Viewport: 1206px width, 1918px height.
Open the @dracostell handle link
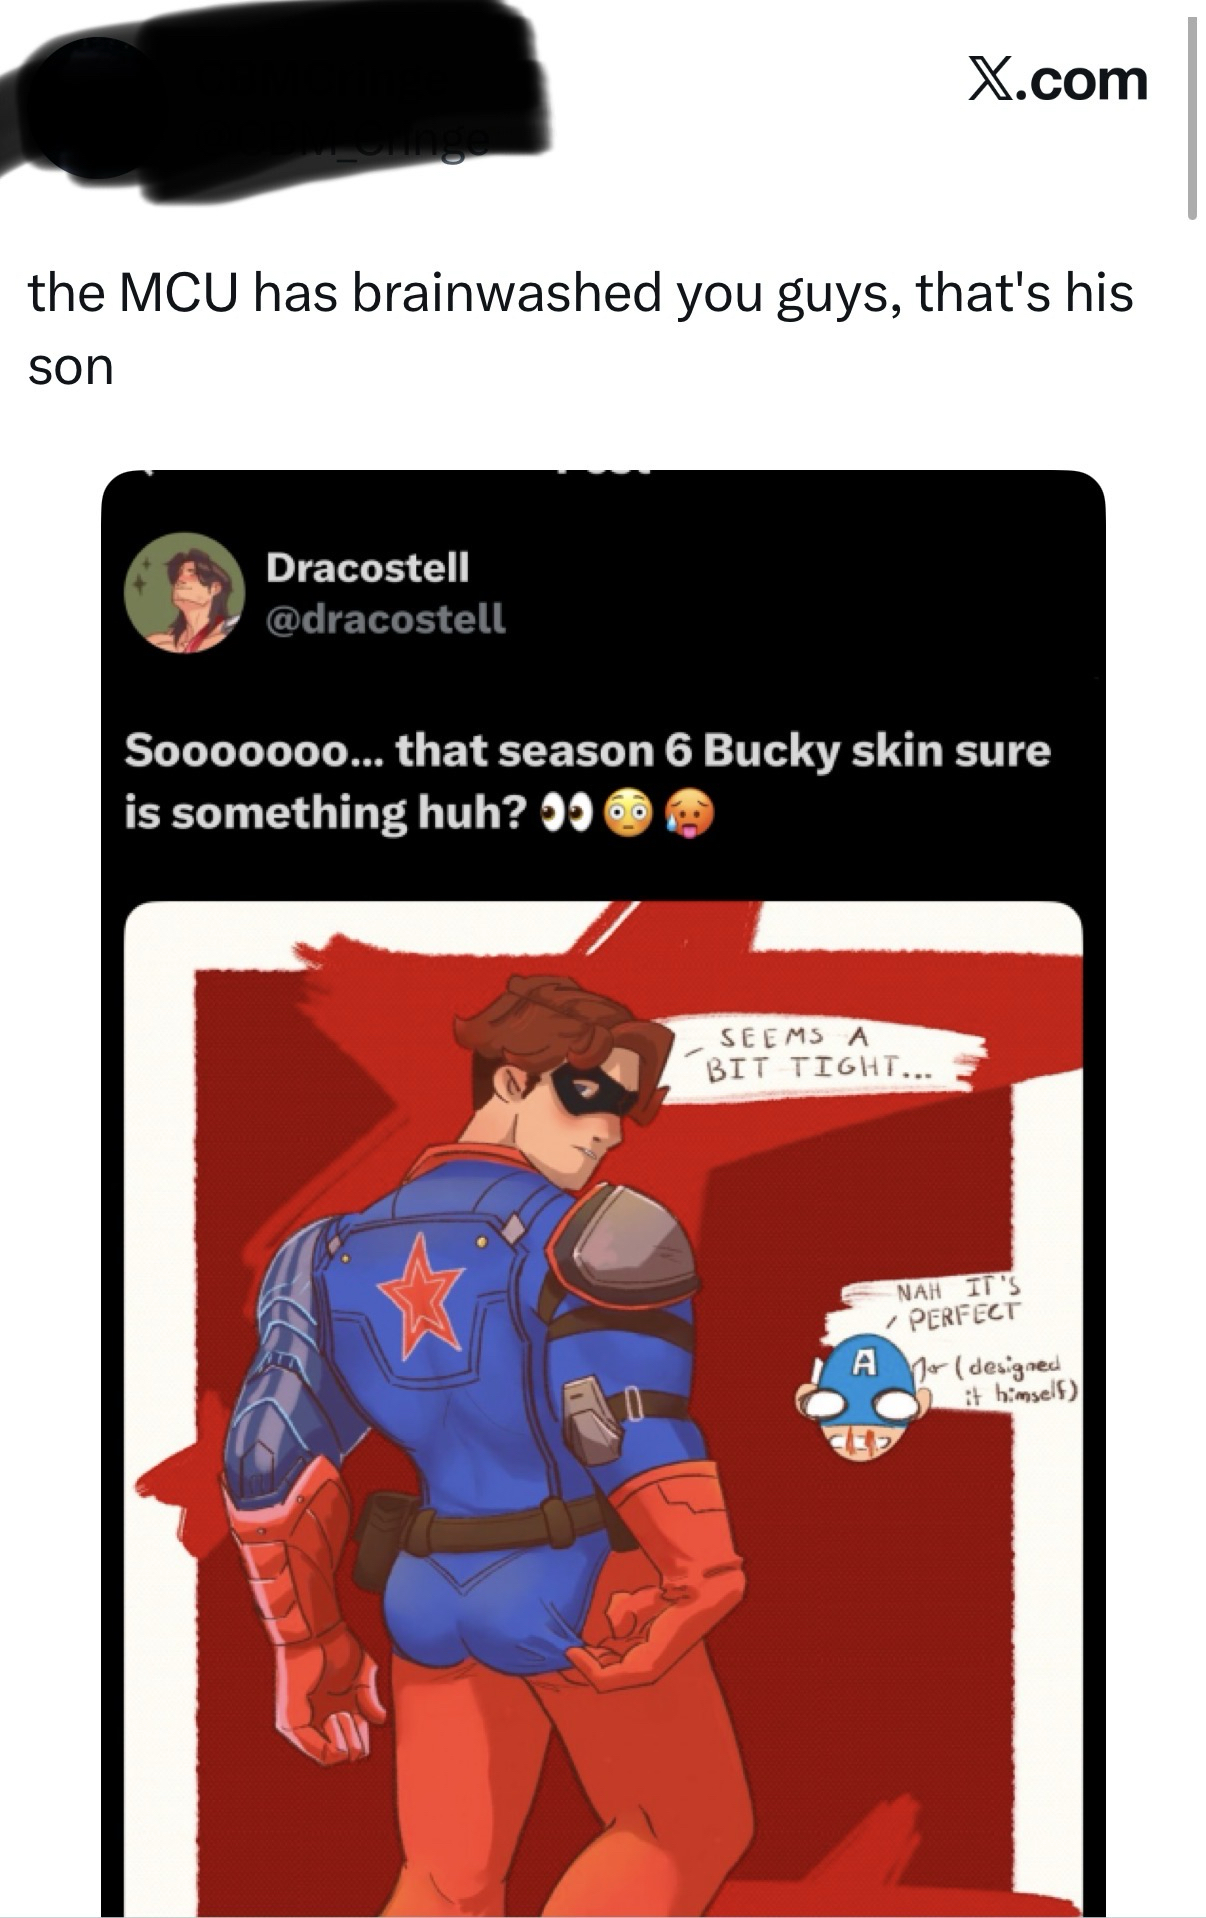(x=385, y=618)
